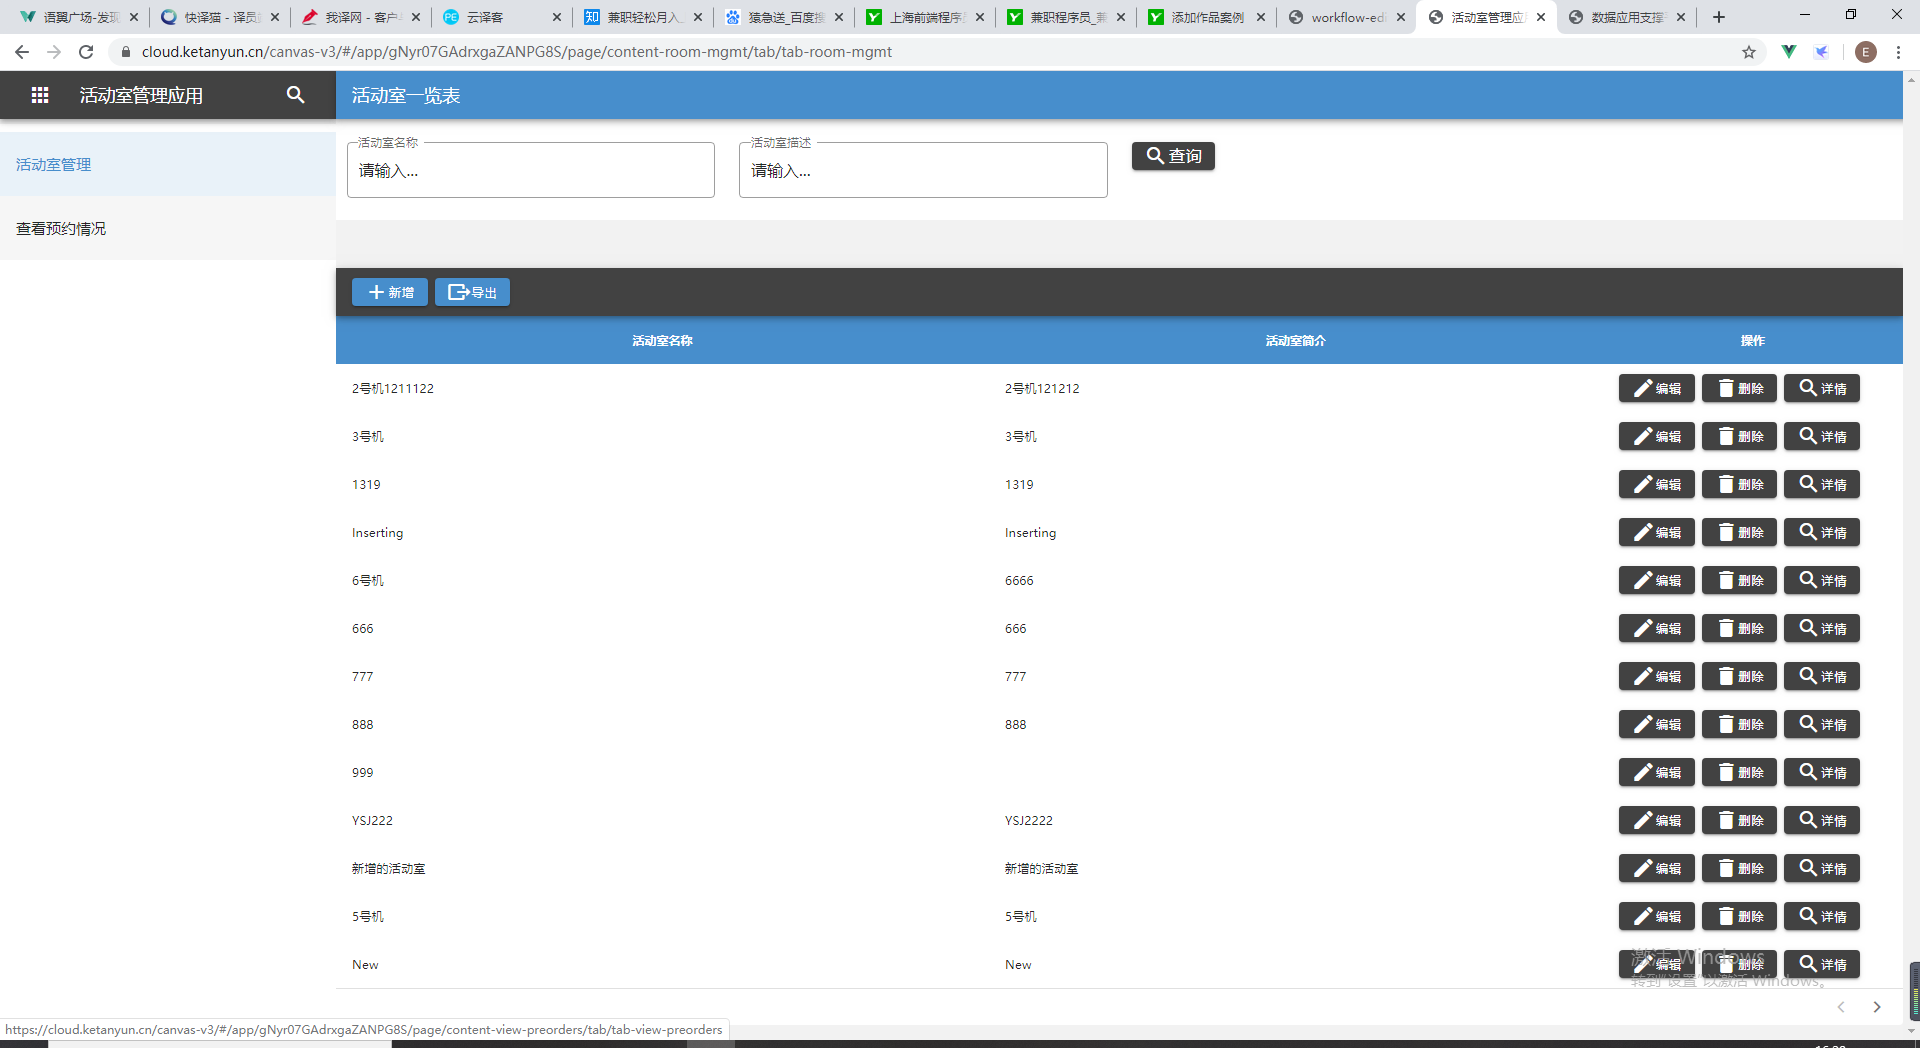View details of 666 row

1822,628
